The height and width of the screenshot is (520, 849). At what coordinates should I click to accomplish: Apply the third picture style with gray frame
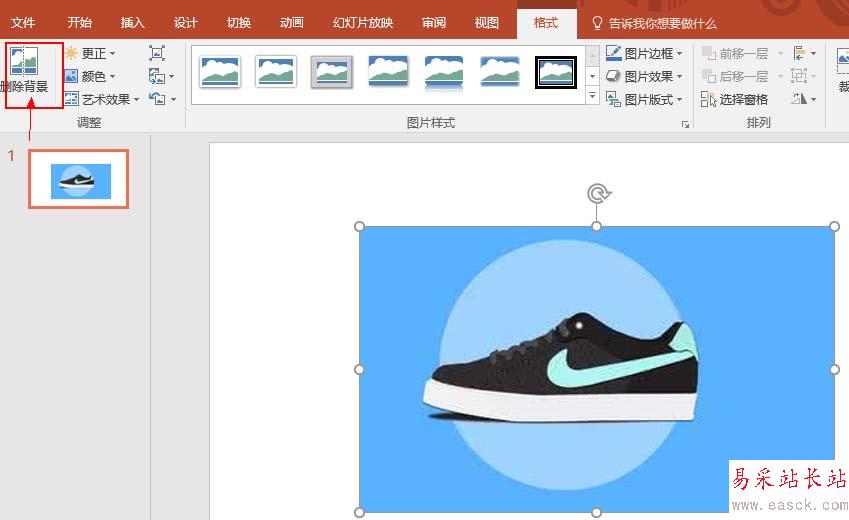[332, 72]
